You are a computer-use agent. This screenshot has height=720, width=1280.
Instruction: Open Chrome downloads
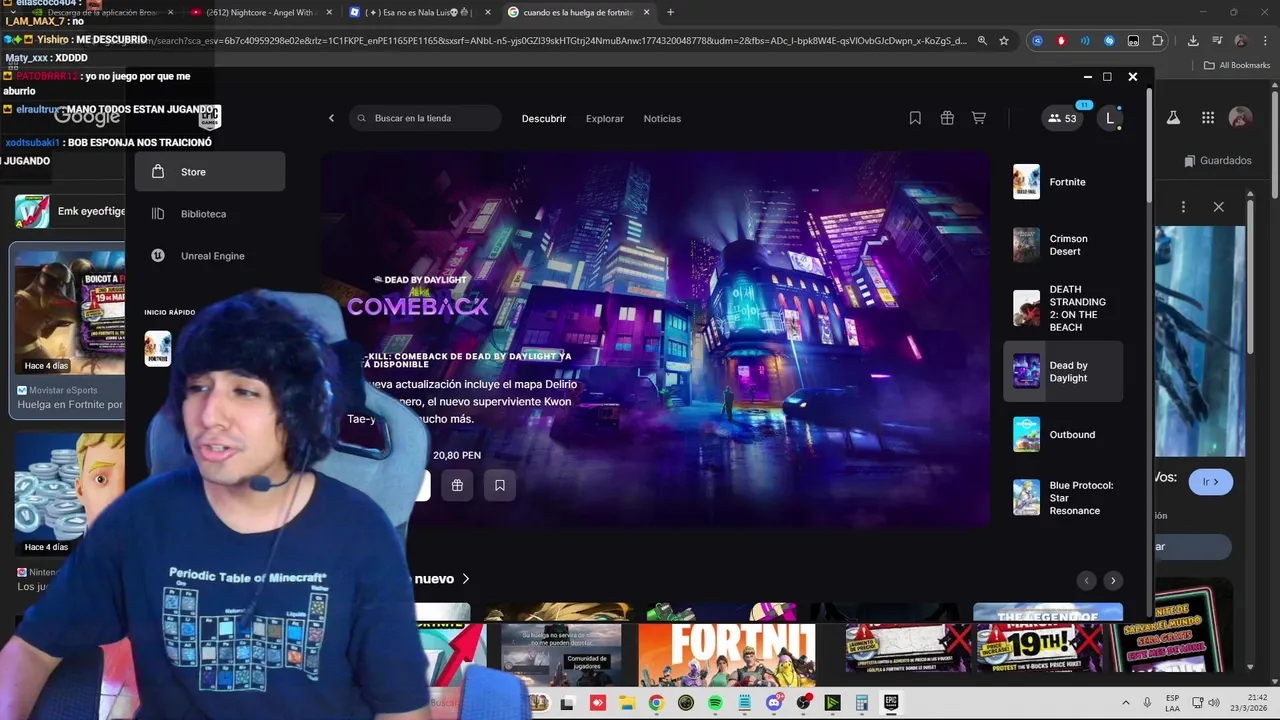coord(1193,41)
